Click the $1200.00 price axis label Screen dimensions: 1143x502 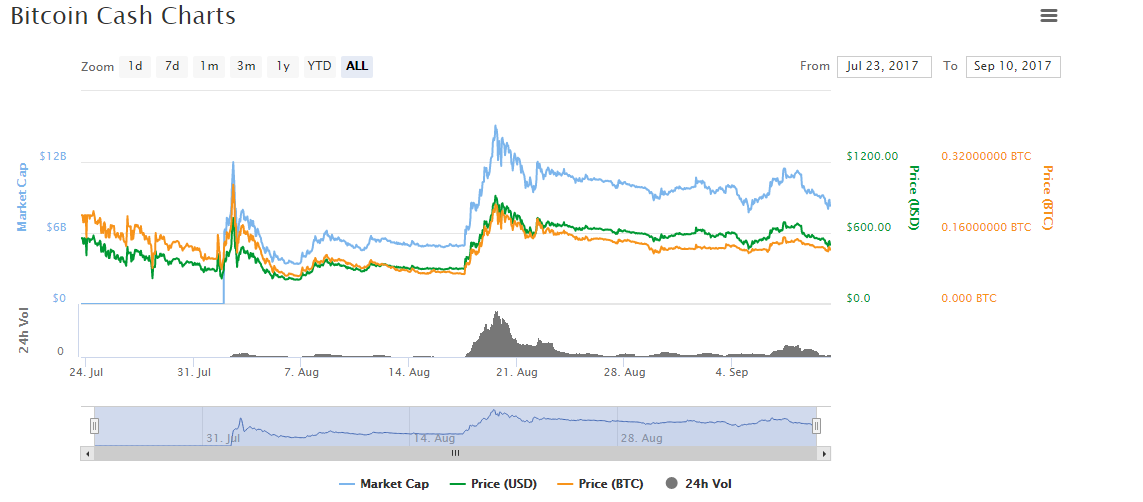click(x=872, y=156)
